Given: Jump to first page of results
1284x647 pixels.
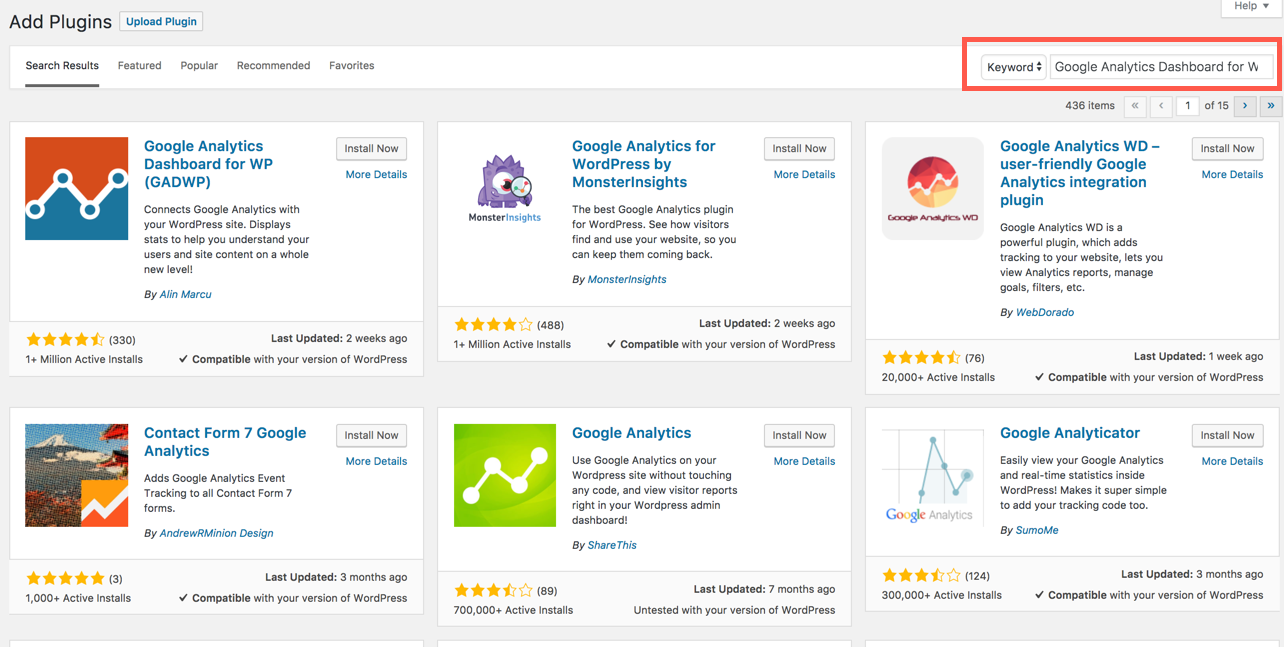Looking at the screenshot, I should pos(1135,105).
